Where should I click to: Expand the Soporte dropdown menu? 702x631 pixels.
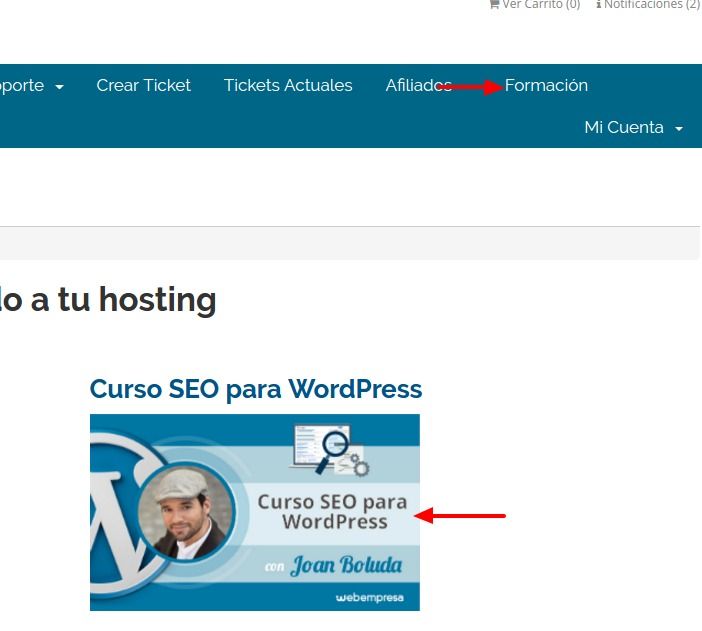click(31, 85)
